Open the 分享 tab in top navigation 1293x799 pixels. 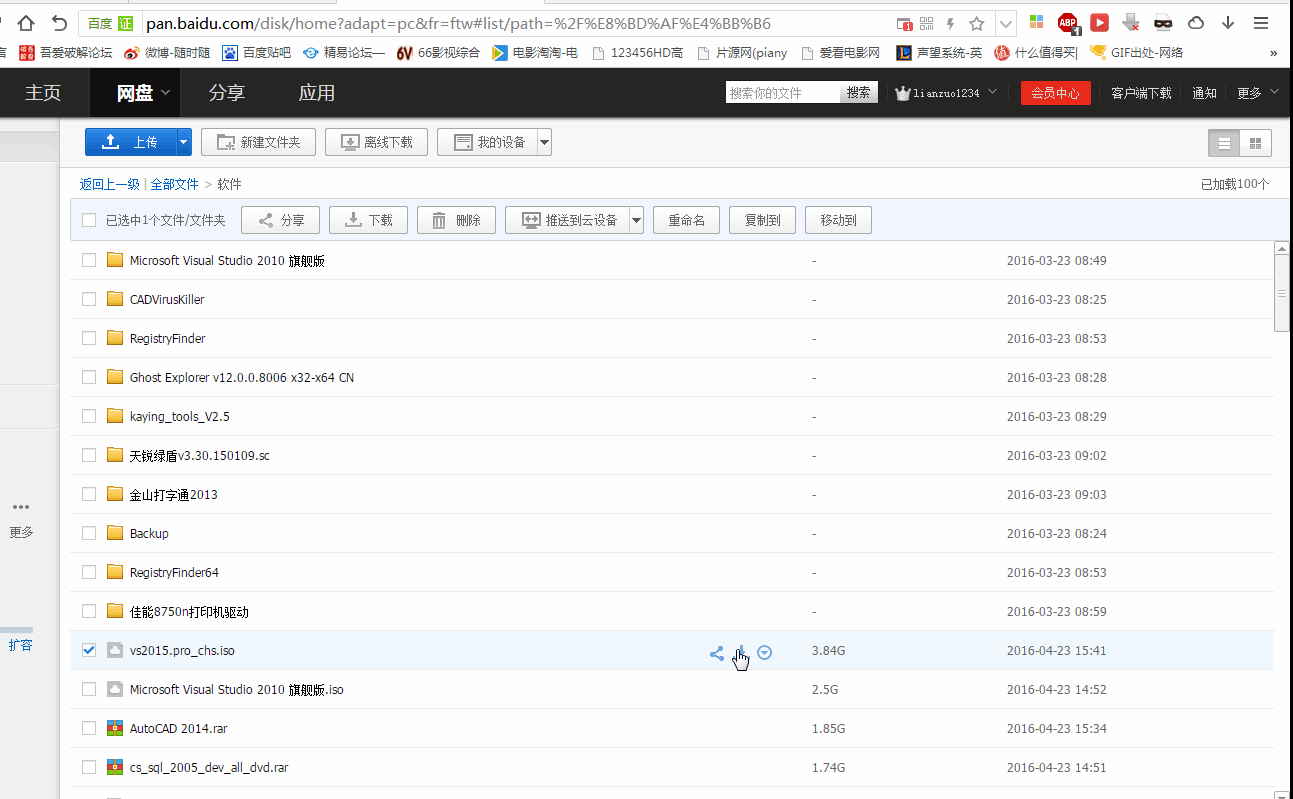click(226, 93)
